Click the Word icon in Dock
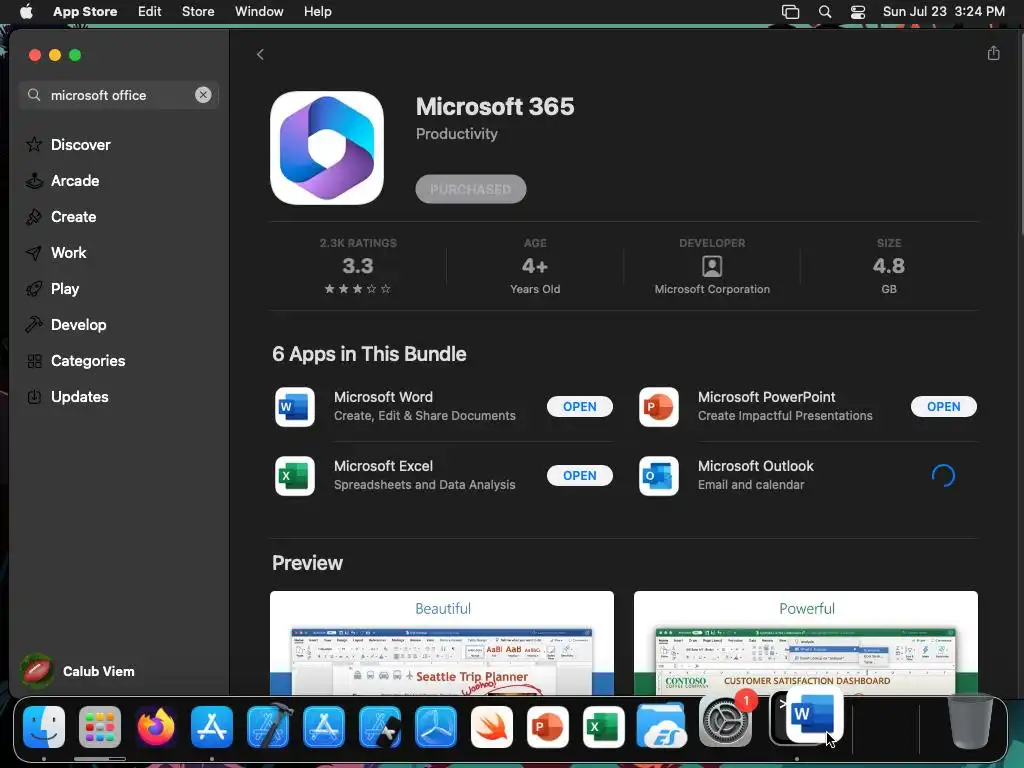This screenshot has width=1024, height=768. tap(814, 716)
